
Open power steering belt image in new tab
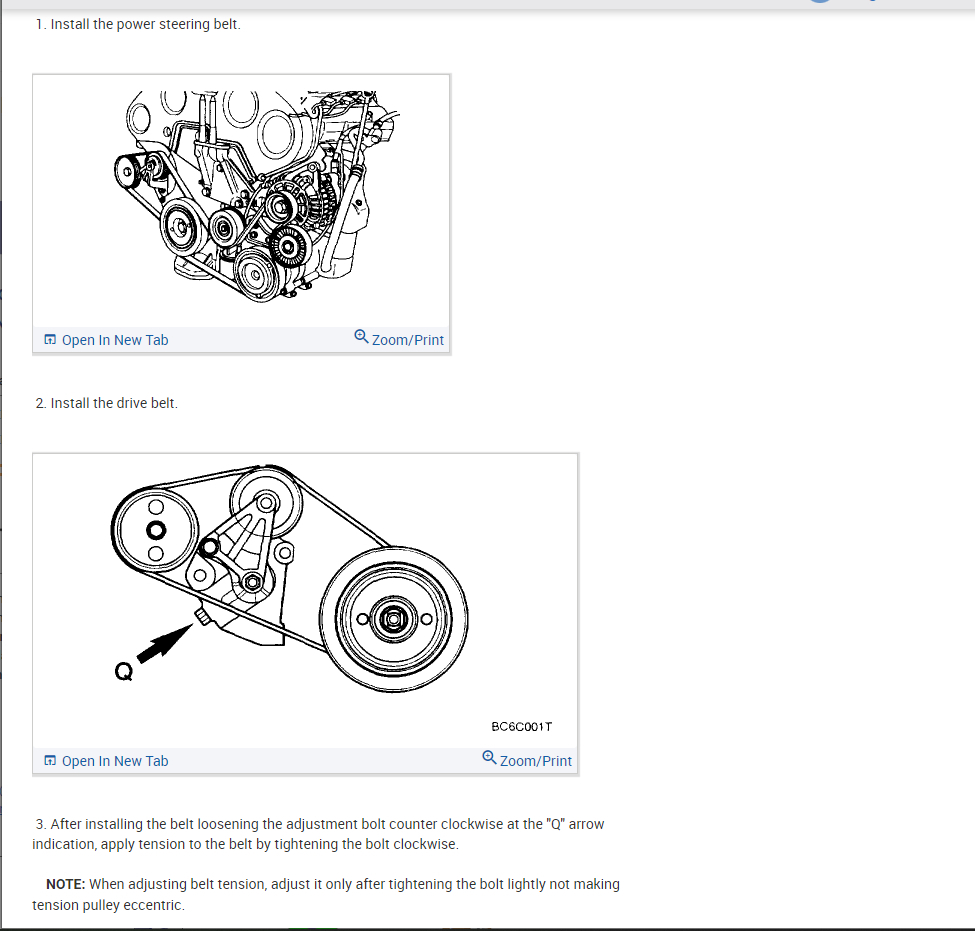coord(106,340)
